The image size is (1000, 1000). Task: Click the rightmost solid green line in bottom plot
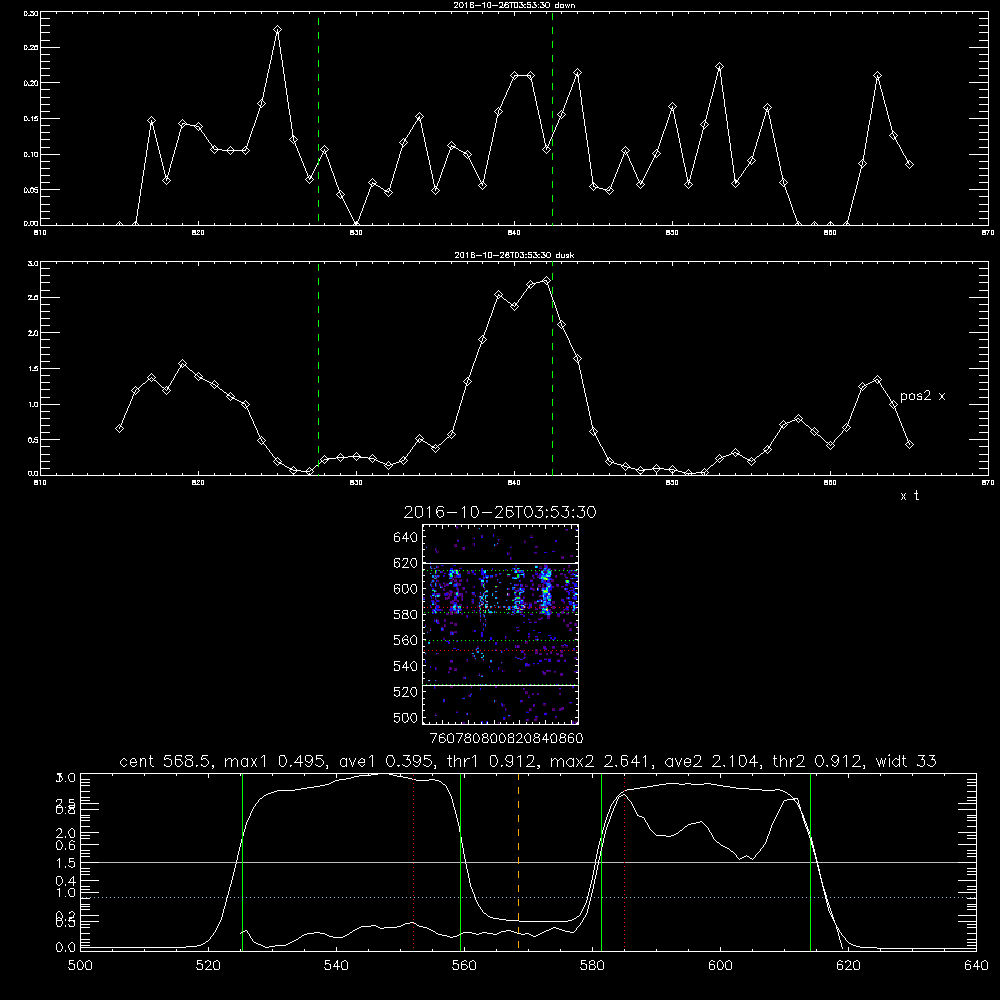810,861
